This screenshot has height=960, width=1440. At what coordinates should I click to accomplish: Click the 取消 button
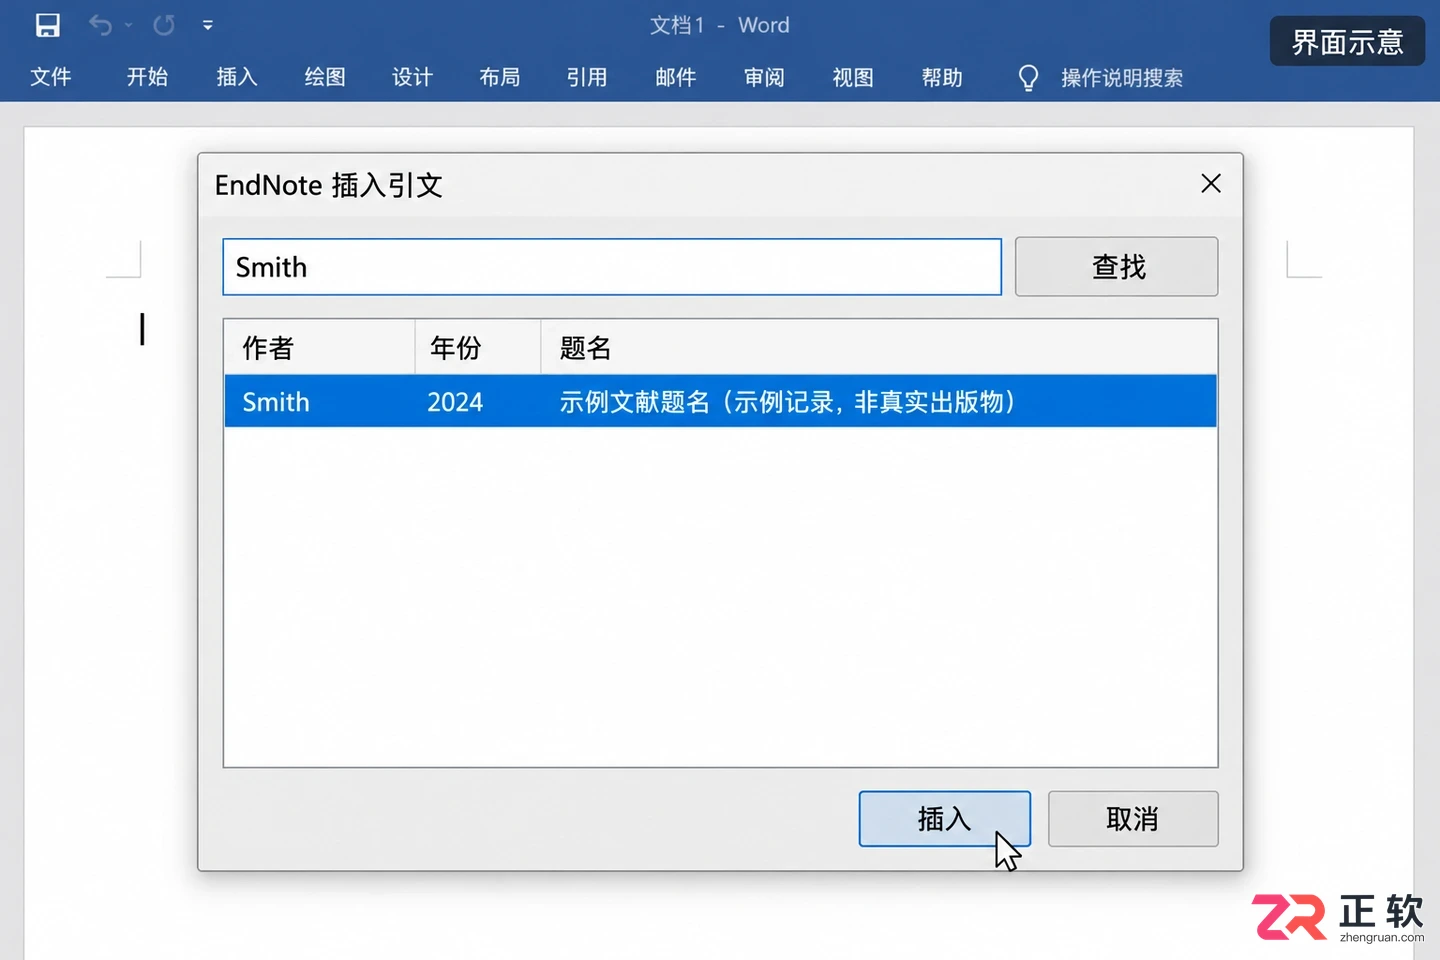pos(1133,819)
